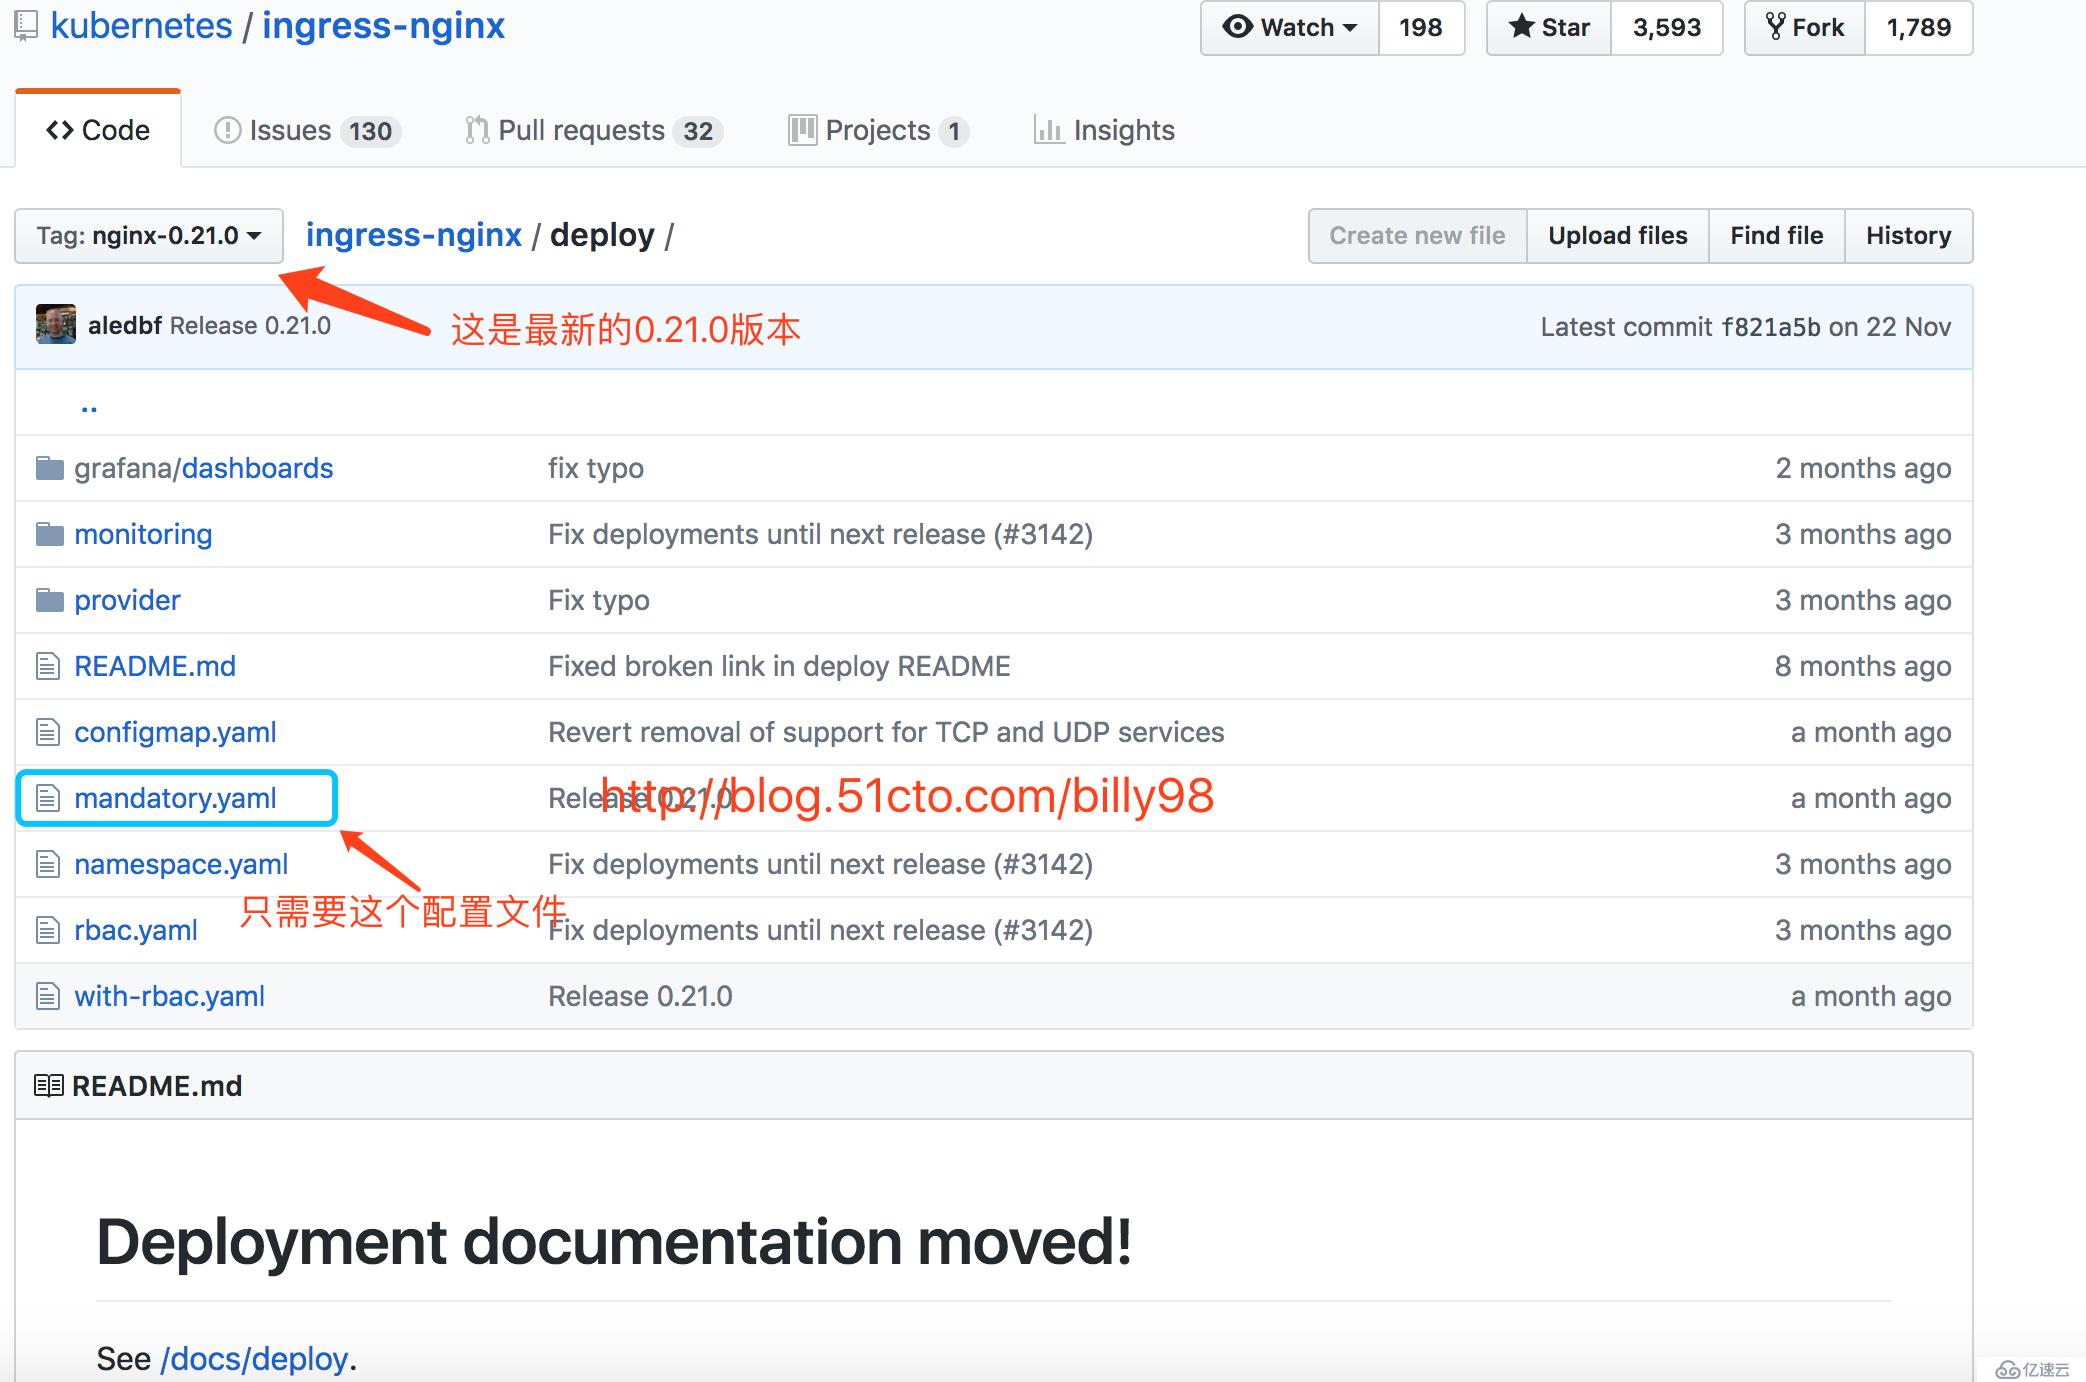Image resolution: width=2086 pixels, height=1382 pixels.
Task: Open the kubernetes owner link
Action: pos(141,26)
